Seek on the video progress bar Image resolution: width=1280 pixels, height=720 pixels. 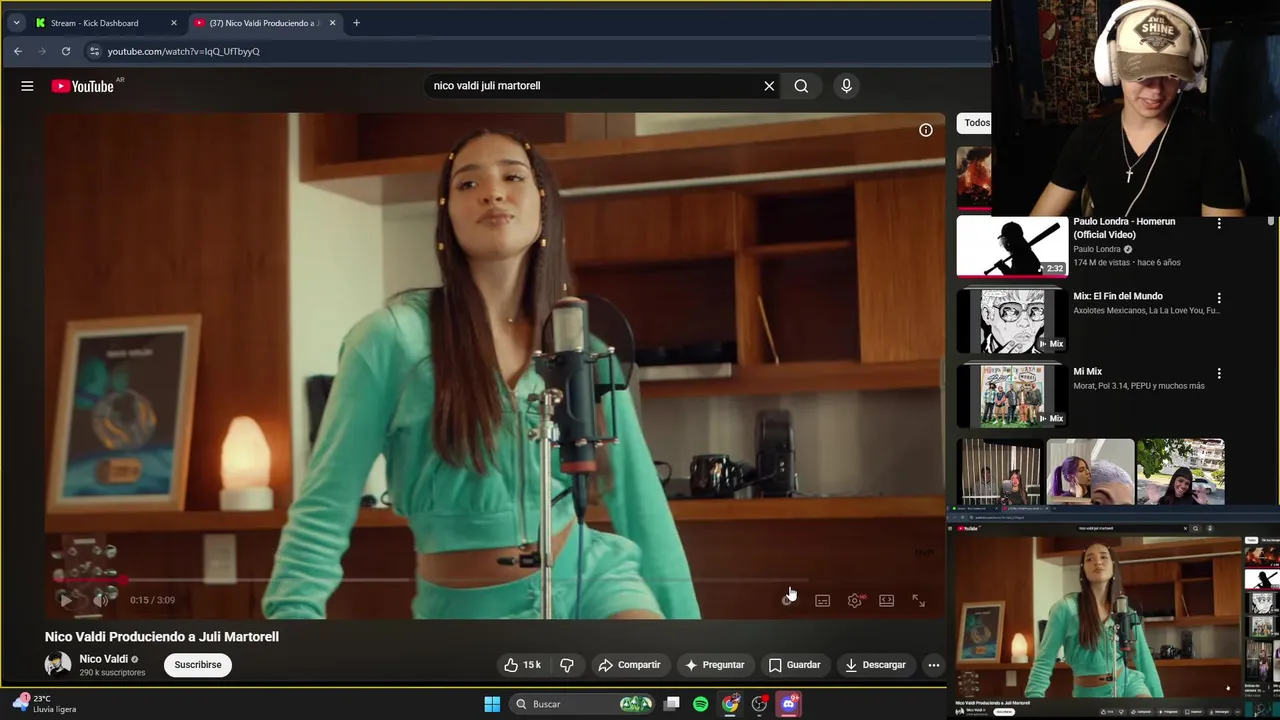494,579
